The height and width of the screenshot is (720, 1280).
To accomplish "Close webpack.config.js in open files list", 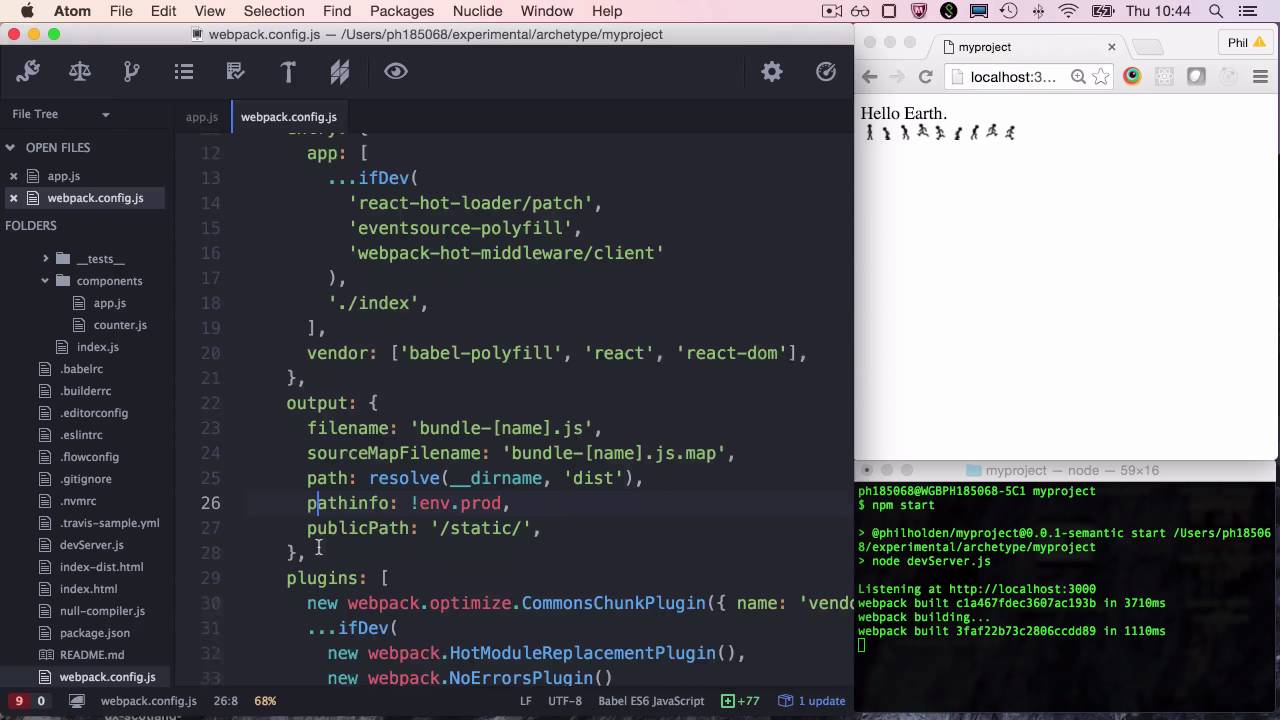I will [x=14, y=198].
